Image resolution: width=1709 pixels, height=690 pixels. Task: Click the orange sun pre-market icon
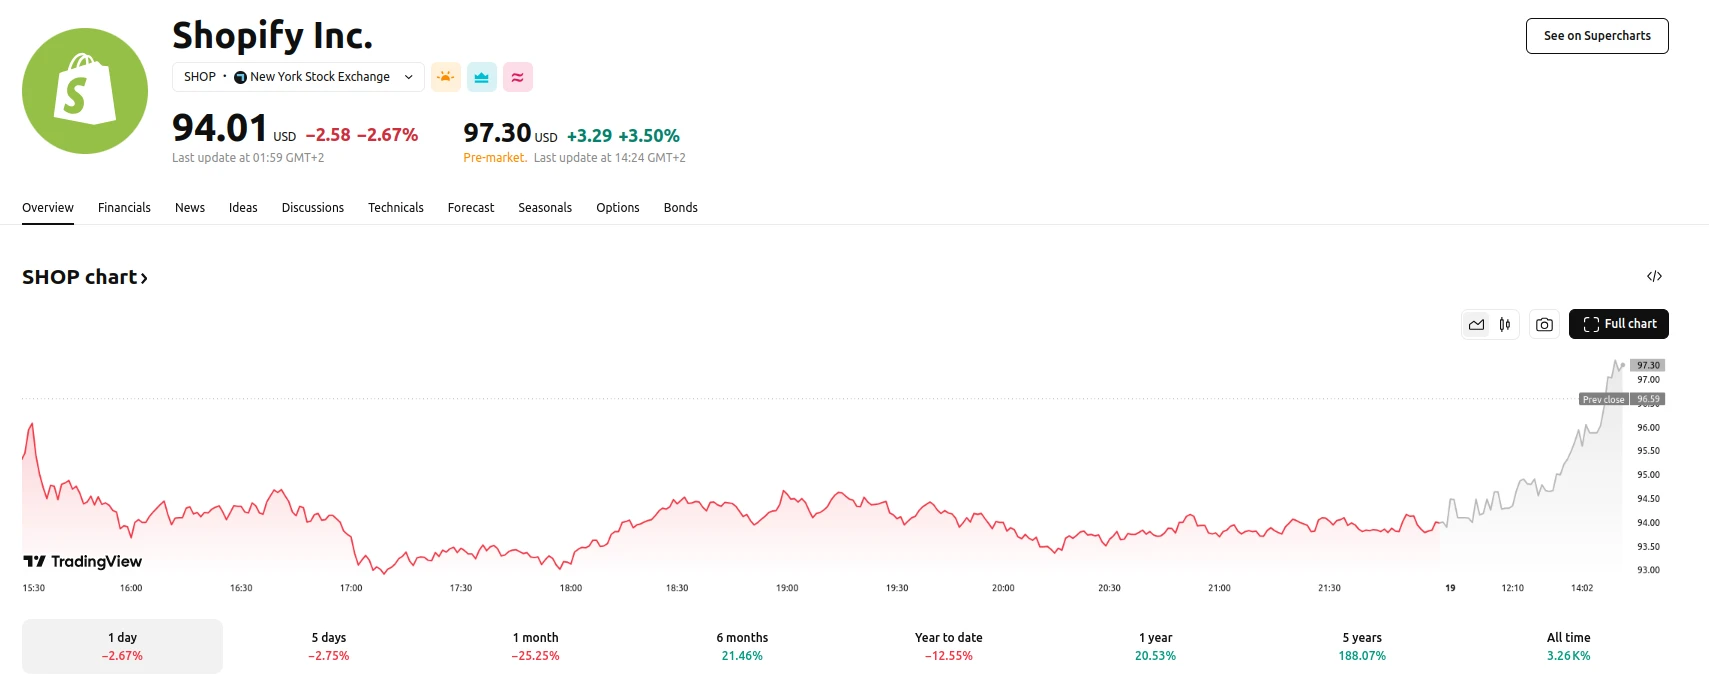click(x=446, y=77)
